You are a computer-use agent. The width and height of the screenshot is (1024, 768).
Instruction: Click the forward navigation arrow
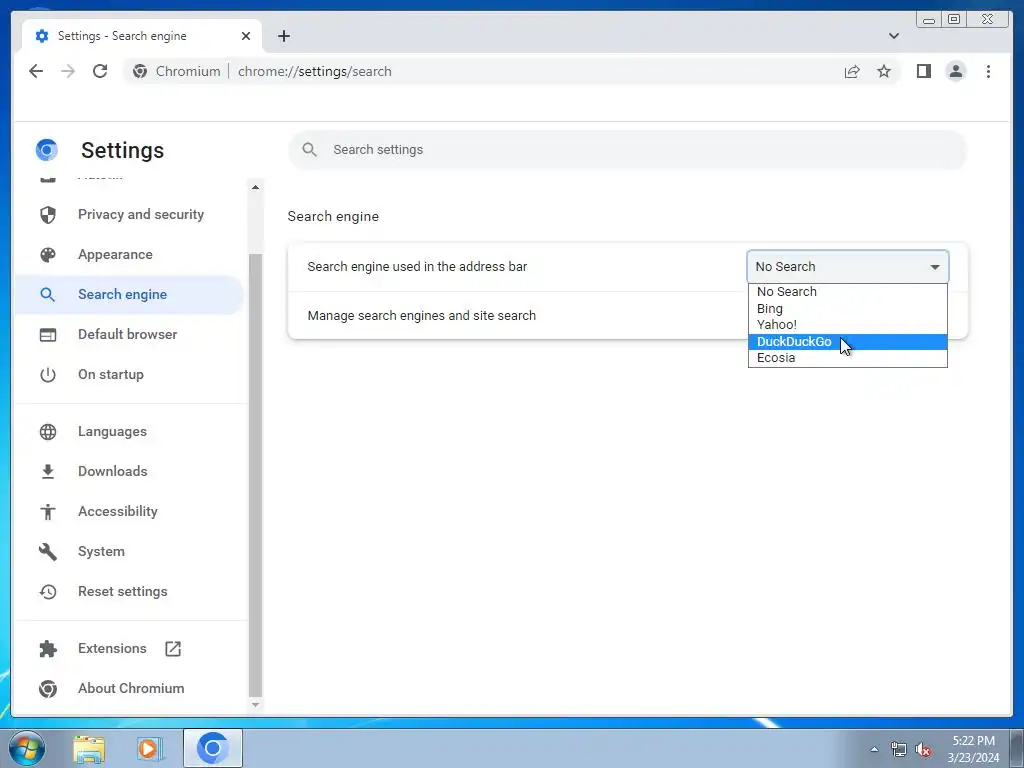68,71
